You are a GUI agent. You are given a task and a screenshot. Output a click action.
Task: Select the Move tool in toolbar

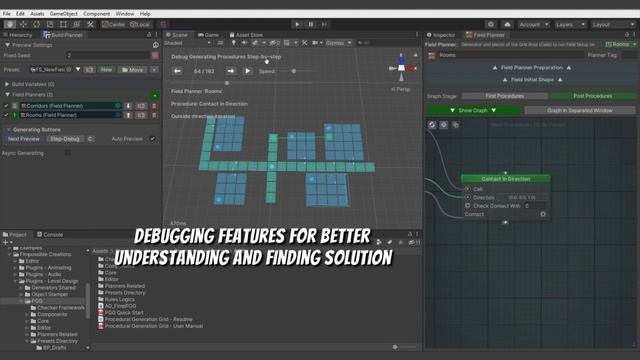coord(23,24)
